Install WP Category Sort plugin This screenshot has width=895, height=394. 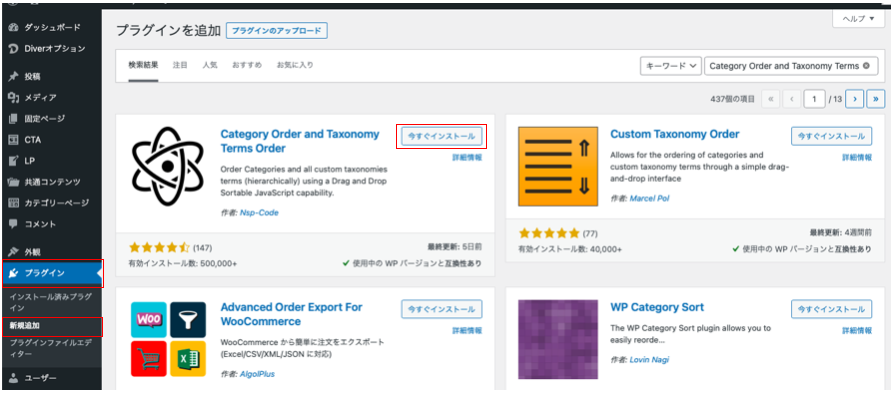click(832, 309)
